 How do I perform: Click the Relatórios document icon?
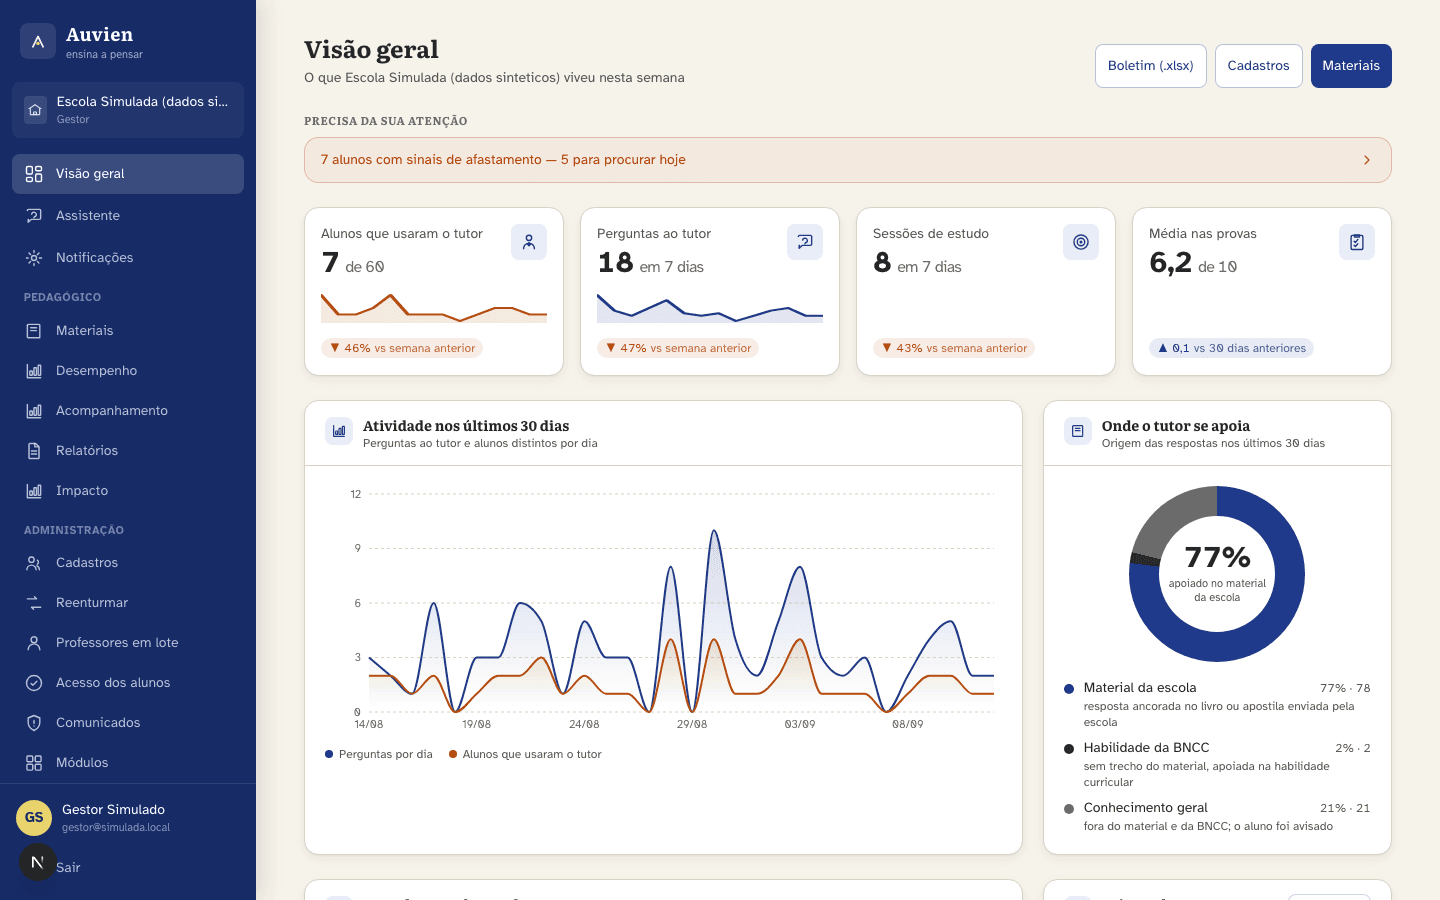click(34, 451)
